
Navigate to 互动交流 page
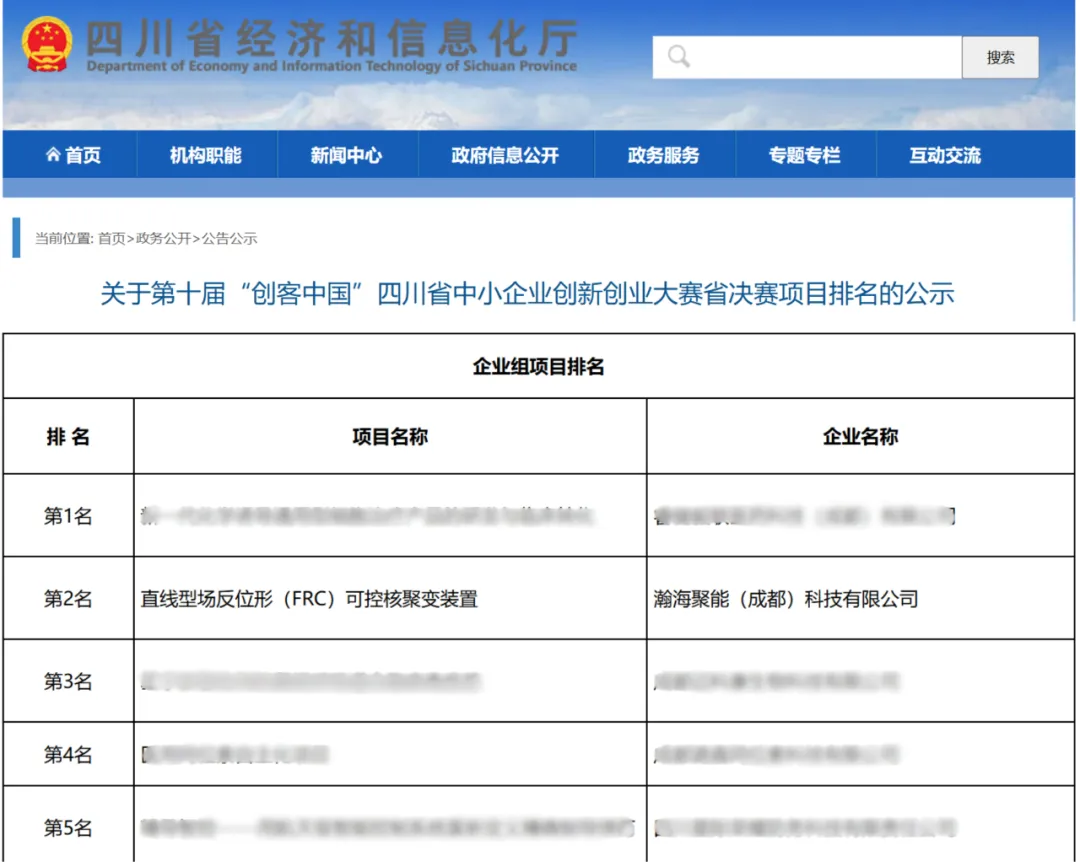(x=945, y=155)
